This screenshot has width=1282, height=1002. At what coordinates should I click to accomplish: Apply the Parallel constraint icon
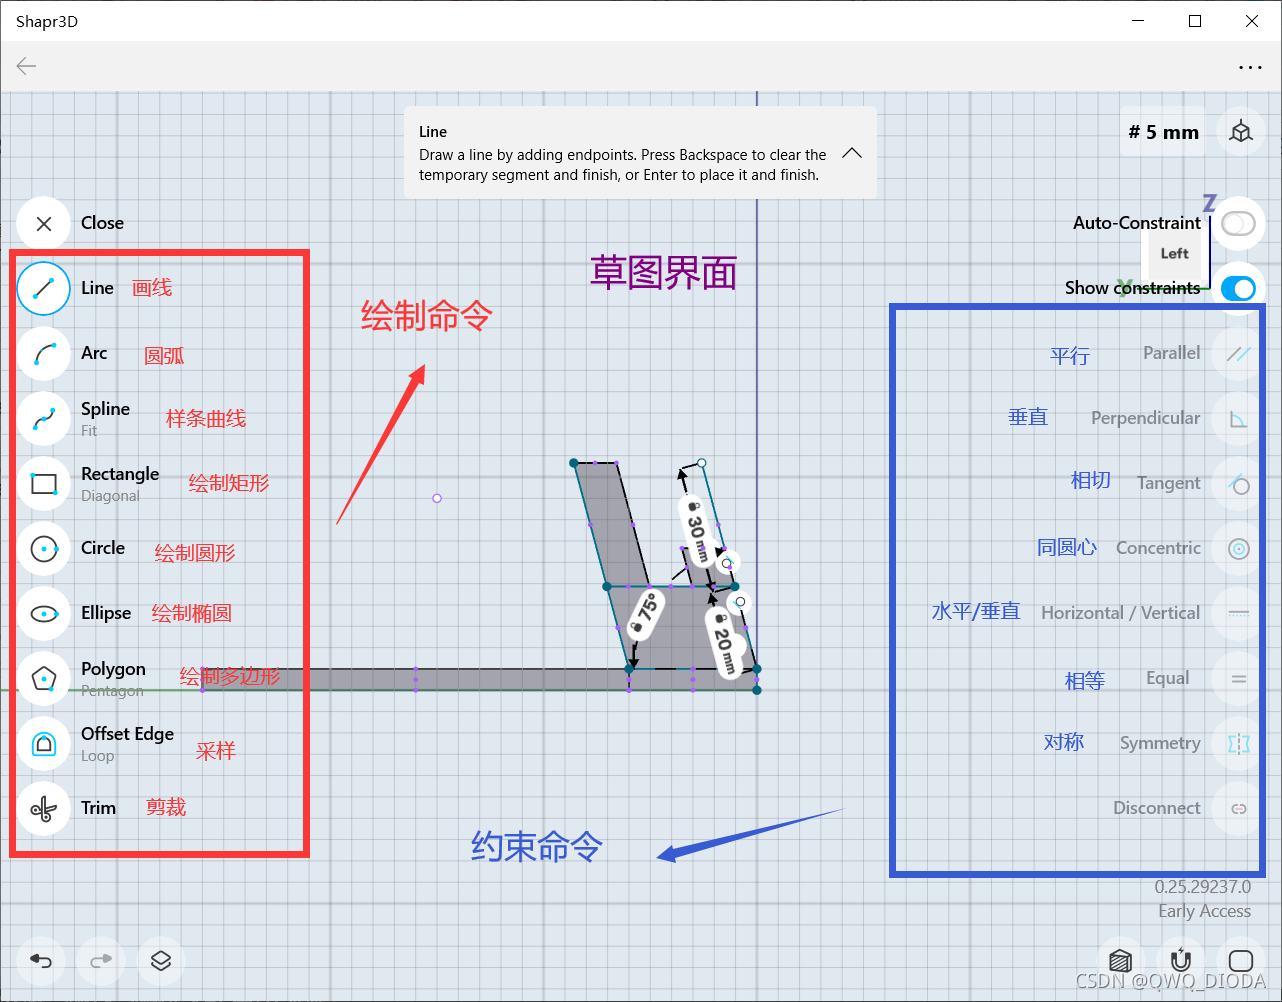click(x=1239, y=353)
